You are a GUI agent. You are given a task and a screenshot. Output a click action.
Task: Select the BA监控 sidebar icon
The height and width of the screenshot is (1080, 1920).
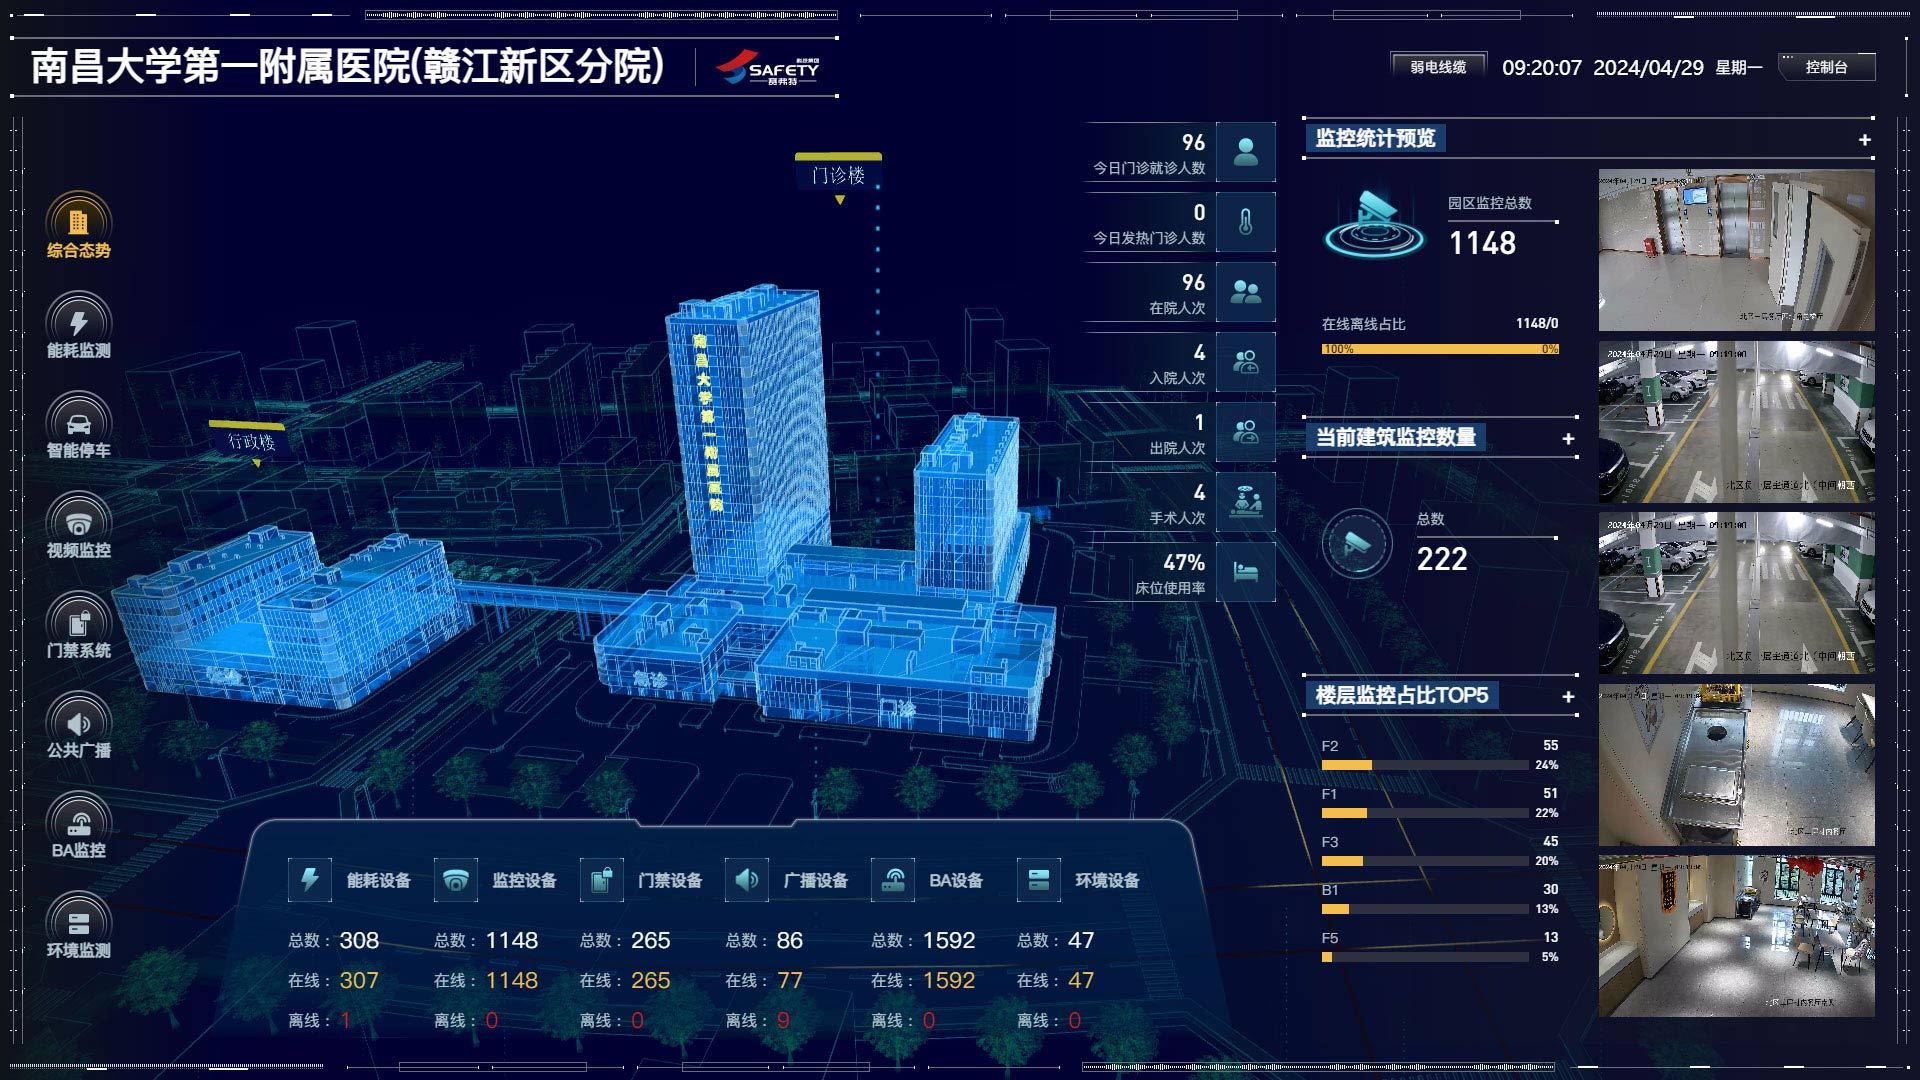click(78, 822)
